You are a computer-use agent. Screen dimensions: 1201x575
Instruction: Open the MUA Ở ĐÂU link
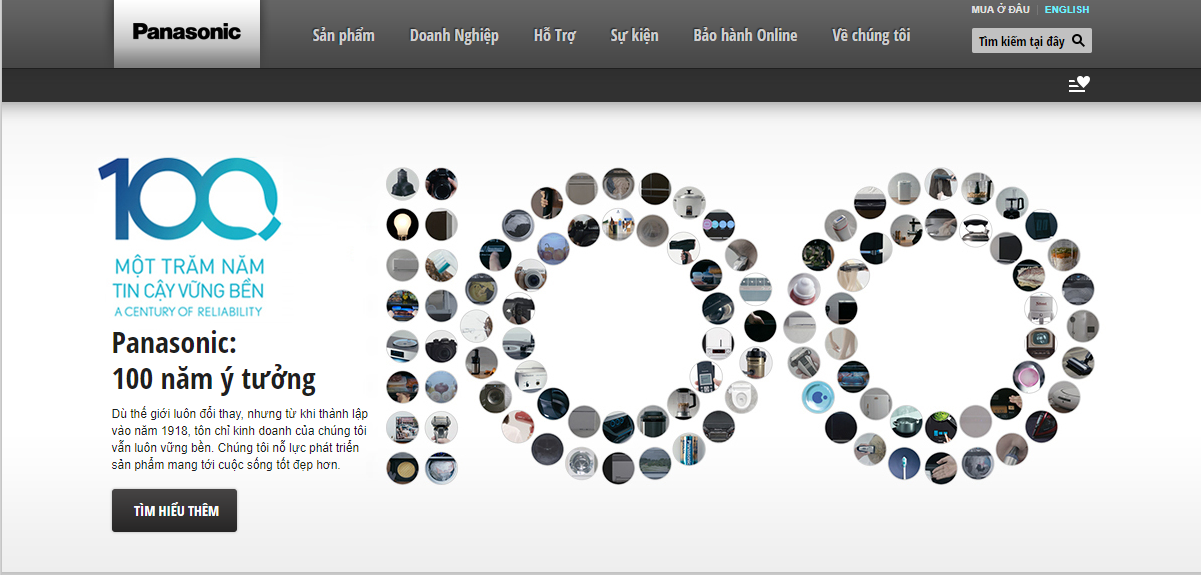click(1000, 10)
